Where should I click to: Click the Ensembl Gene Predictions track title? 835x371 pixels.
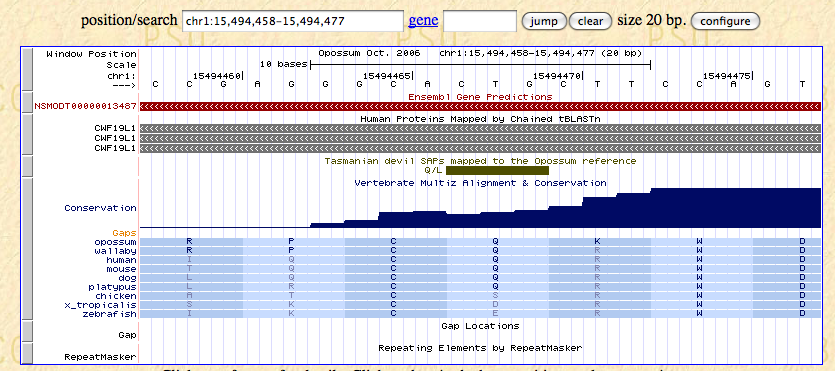point(480,97)
